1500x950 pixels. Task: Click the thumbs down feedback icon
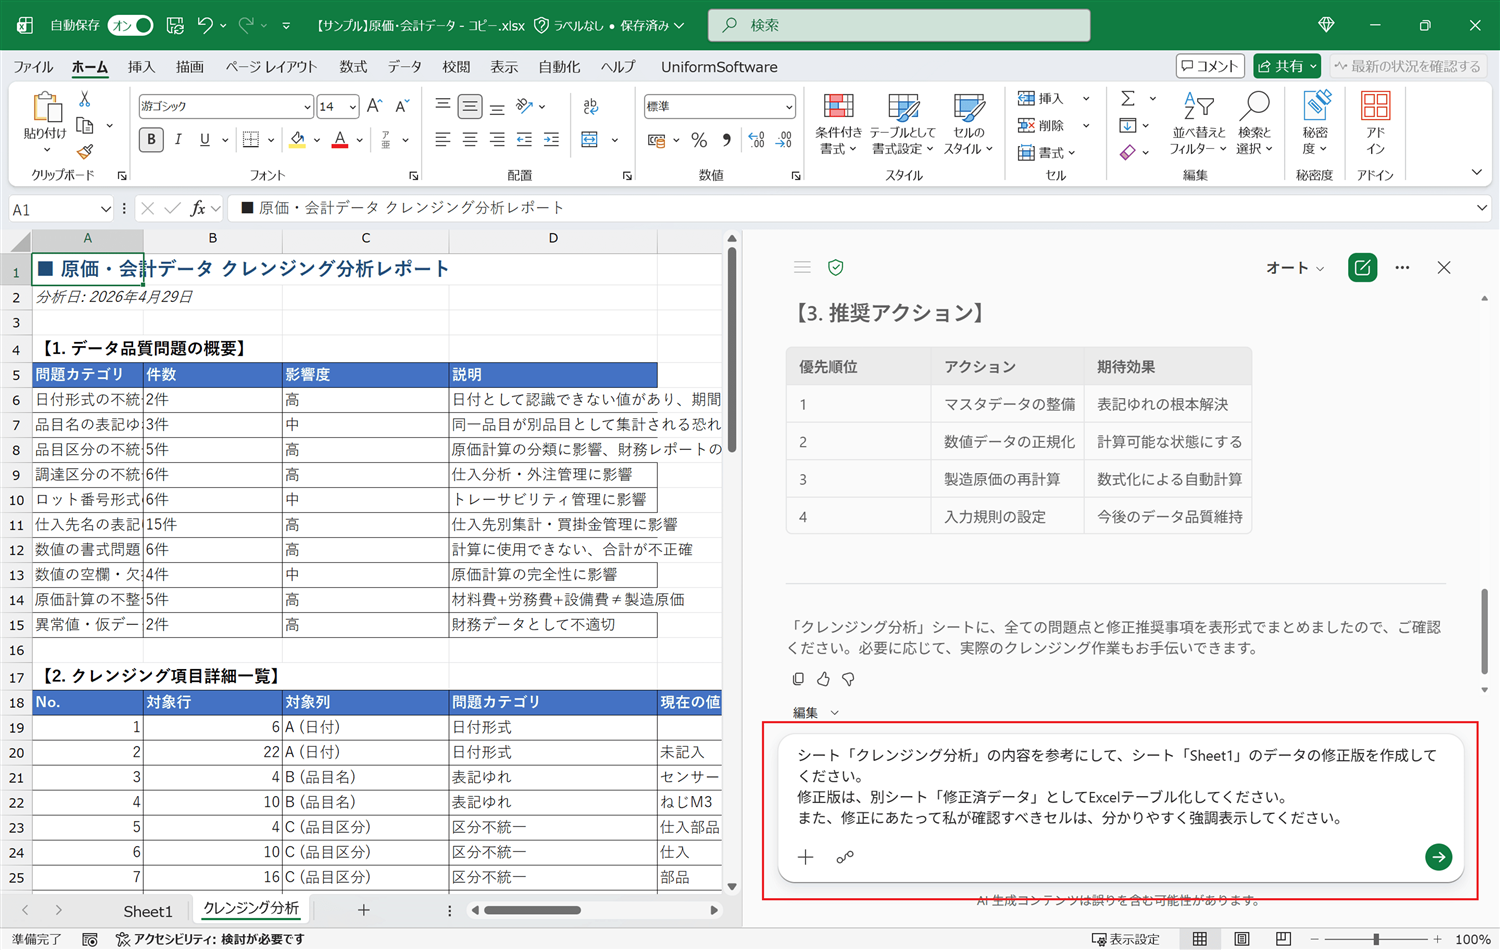coord(848,679)
